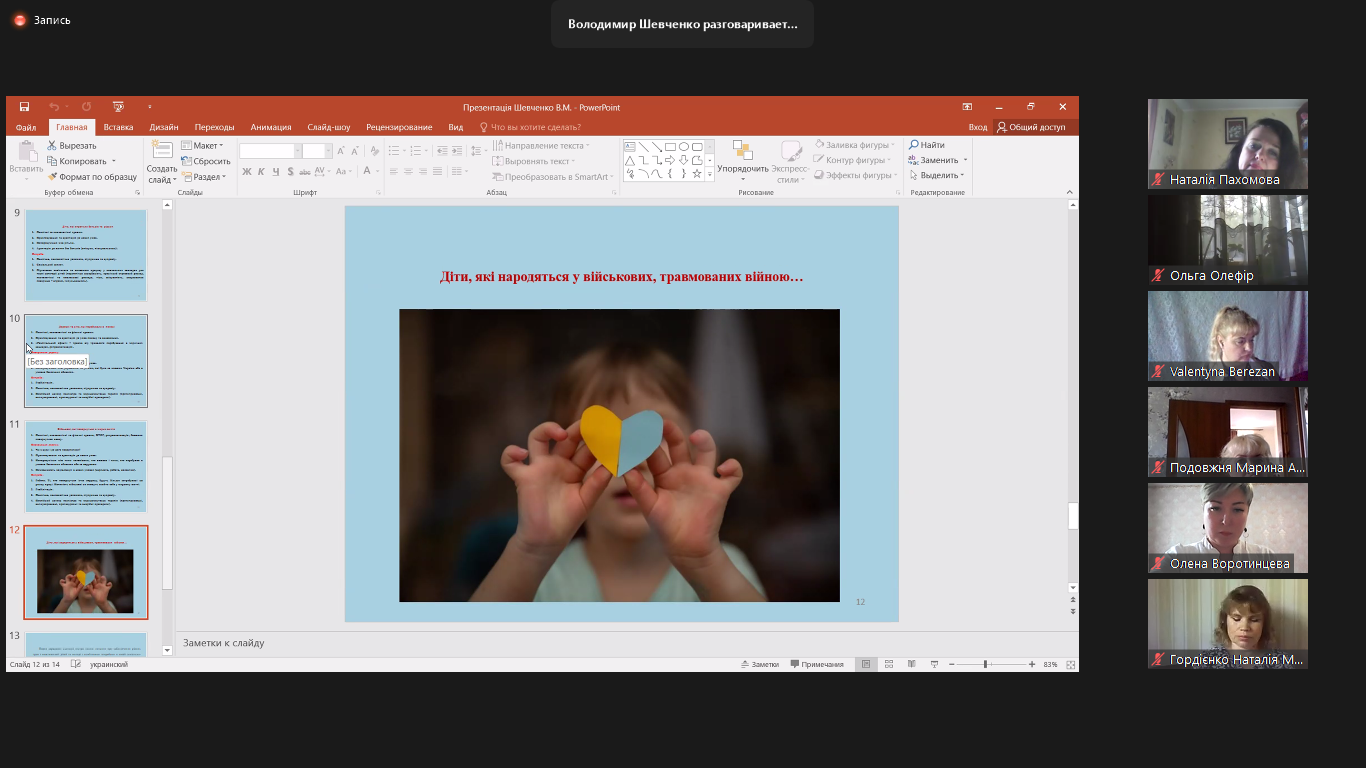Click the Общий доступ (Share) button
1366x768 pixels.
[x=1031, y=127]
